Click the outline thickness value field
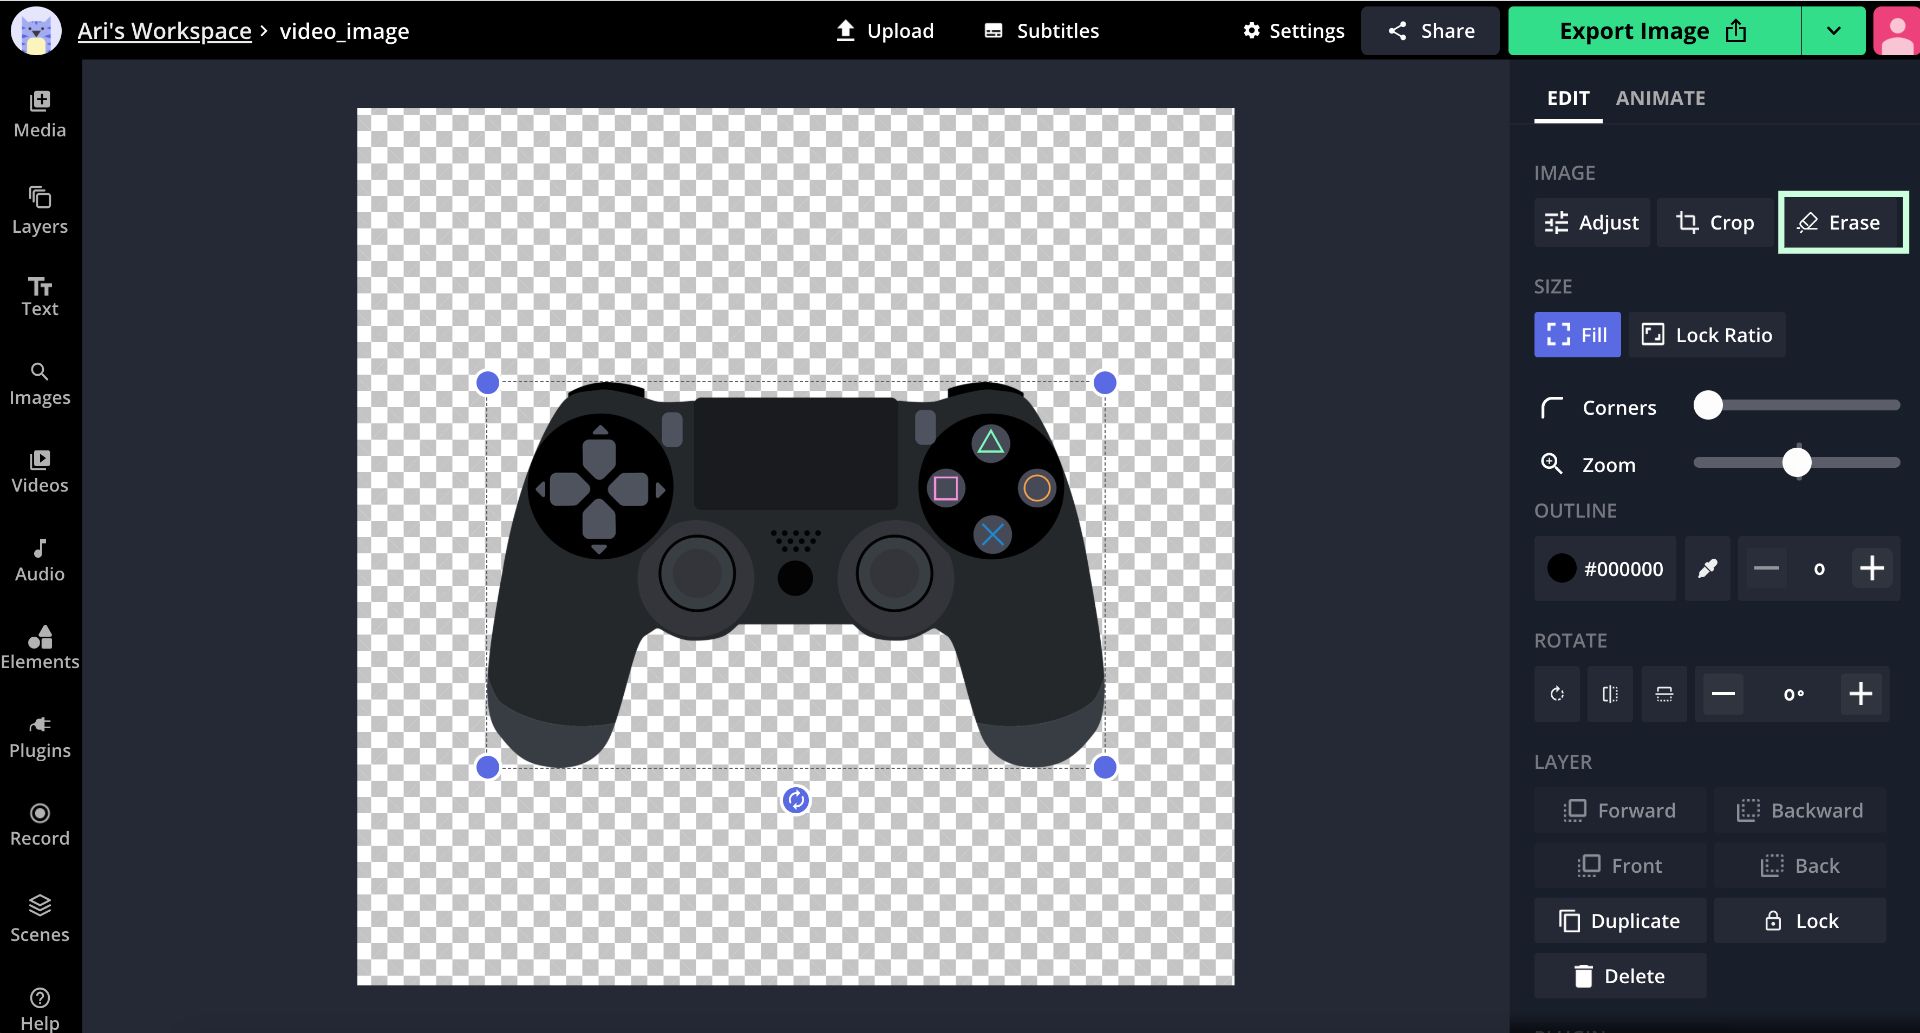The image size is (1920, 1033). tap(1819, 569)
